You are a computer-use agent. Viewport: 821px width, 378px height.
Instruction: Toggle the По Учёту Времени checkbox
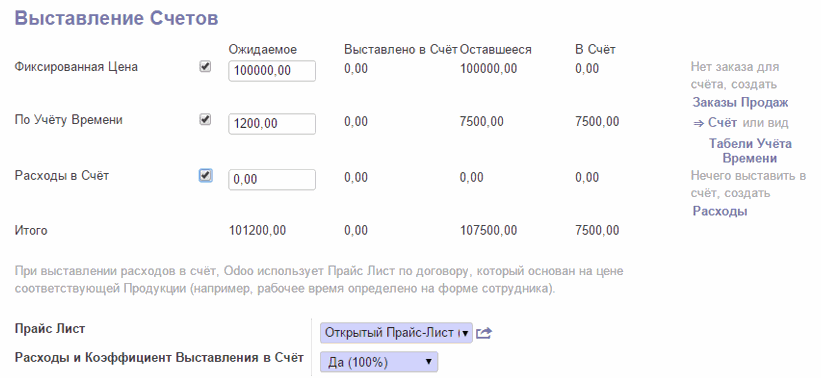tap(205, 120)
